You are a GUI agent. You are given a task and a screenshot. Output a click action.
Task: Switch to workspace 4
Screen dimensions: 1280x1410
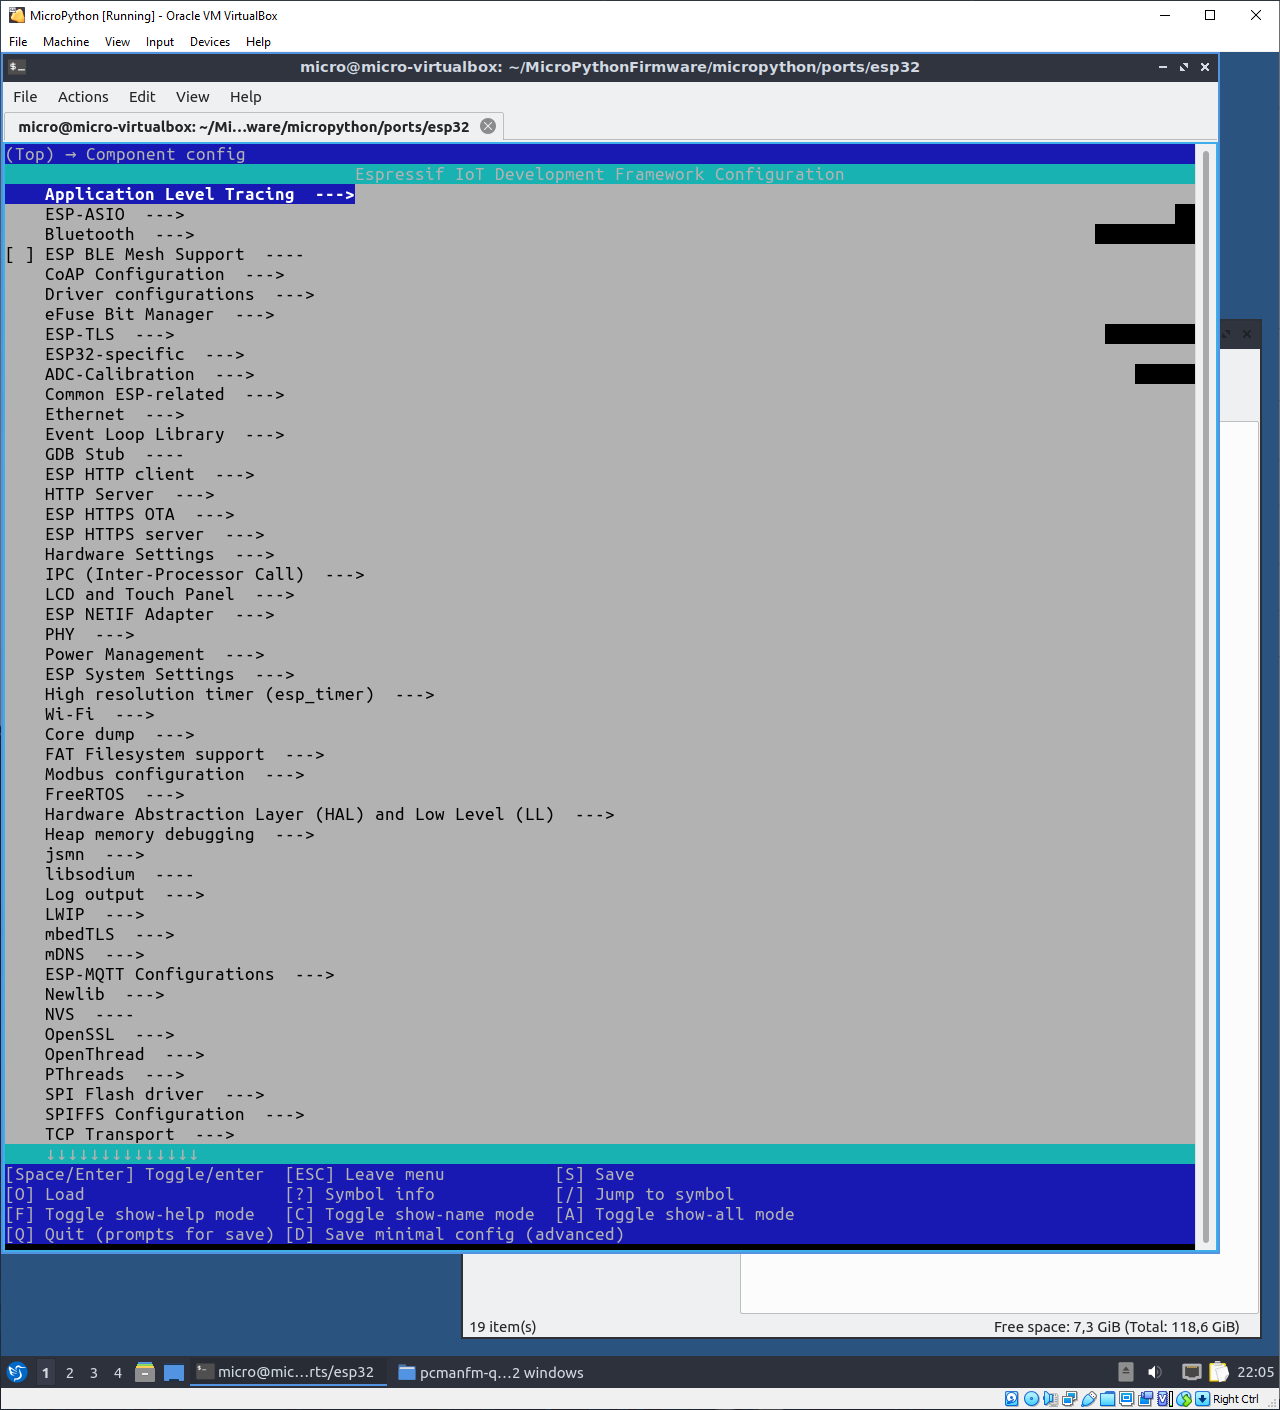point(118,1372)
